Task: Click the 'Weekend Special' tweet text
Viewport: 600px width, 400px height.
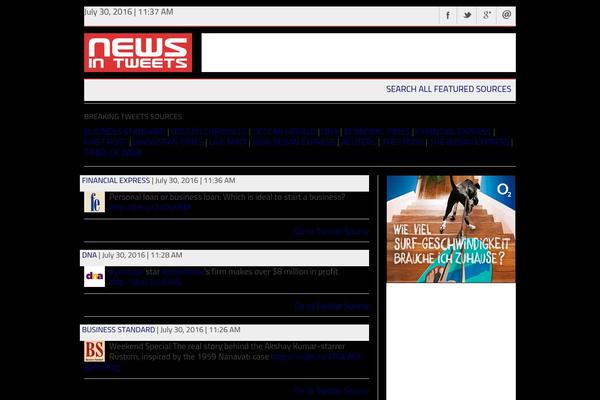Action: click(x=227, y=351)
